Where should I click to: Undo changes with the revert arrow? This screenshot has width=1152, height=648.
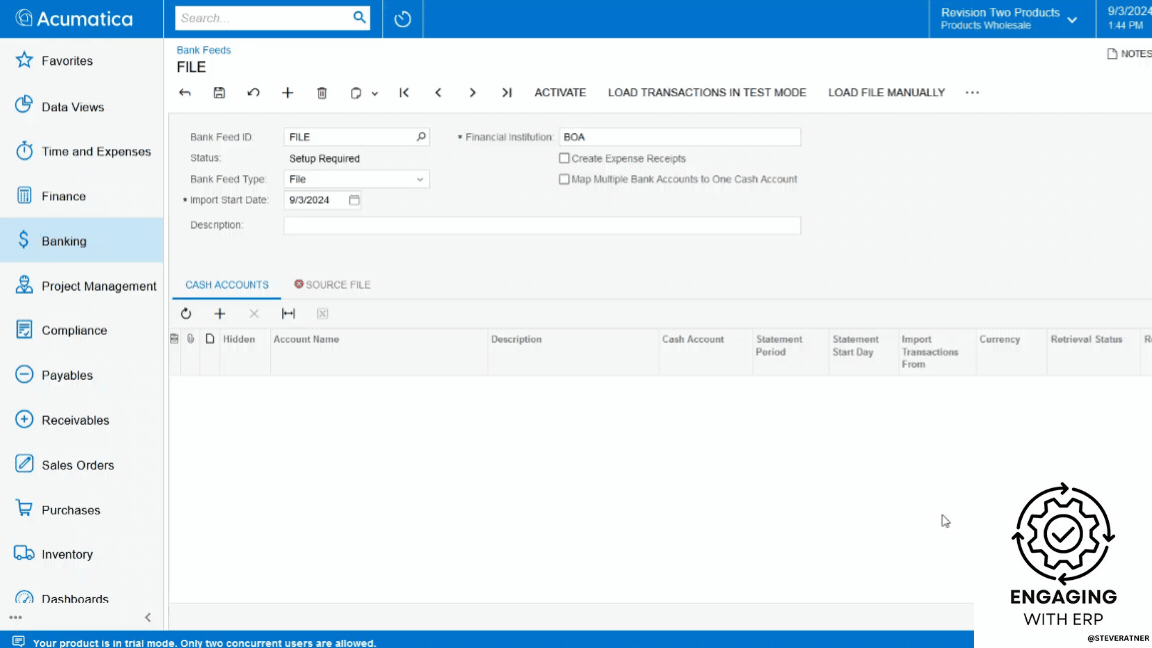click(253, 92)
